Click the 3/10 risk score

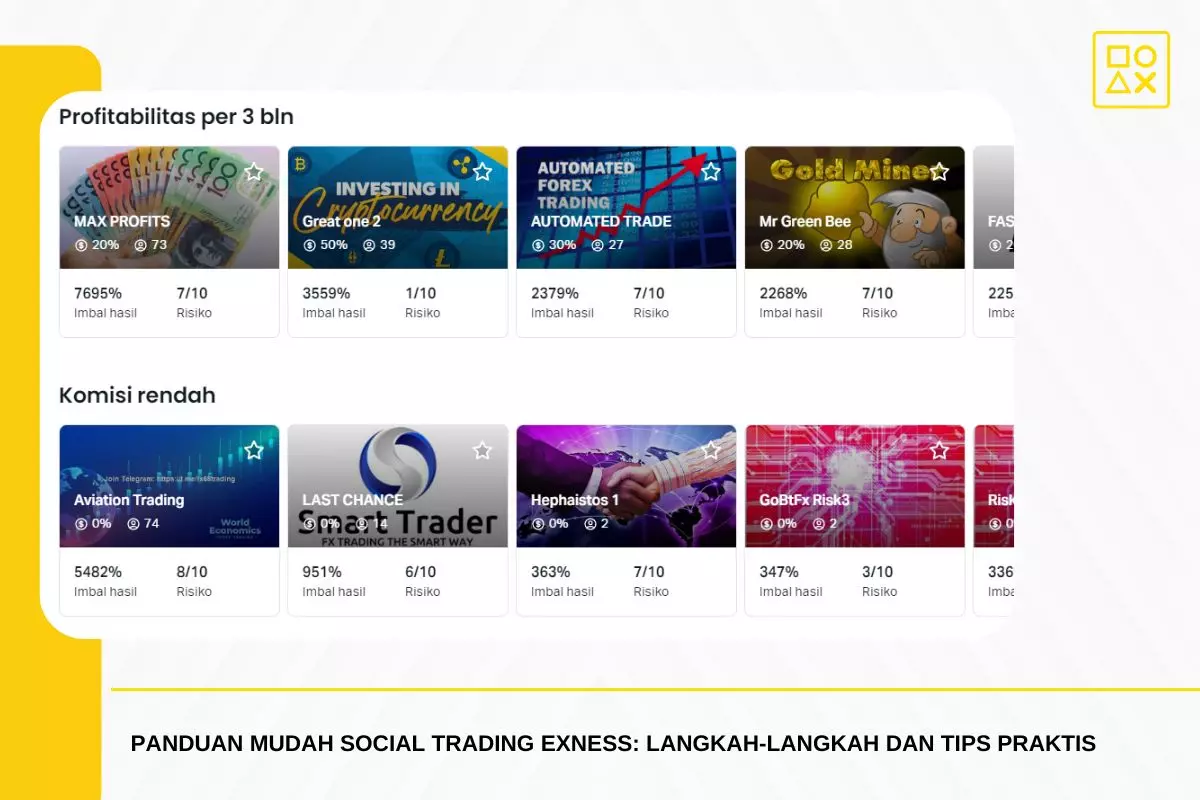[878, 572]
